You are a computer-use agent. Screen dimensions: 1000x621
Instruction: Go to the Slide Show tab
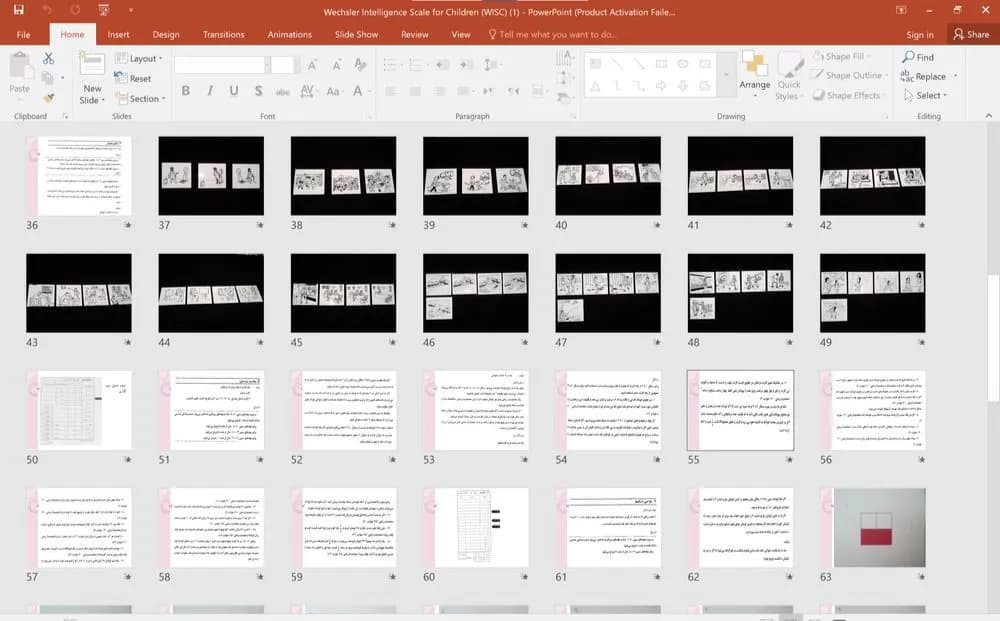pyautogui.click(x=357, y=34)
